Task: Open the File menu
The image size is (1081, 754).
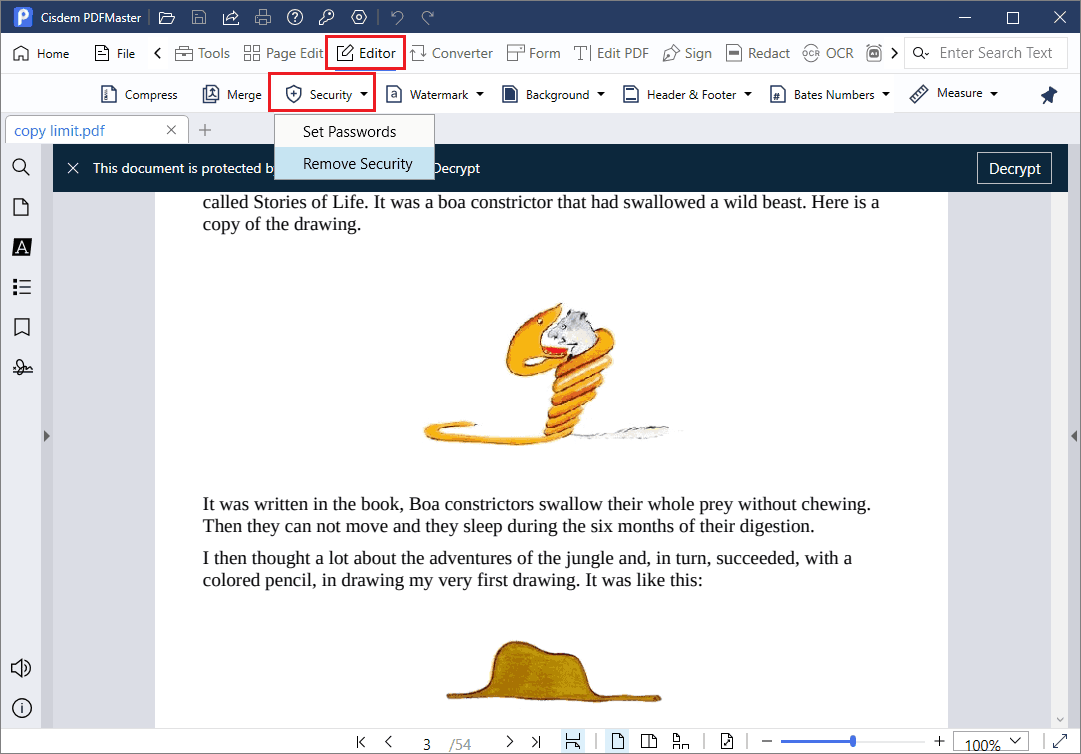Action: click(x=114, y=53)
